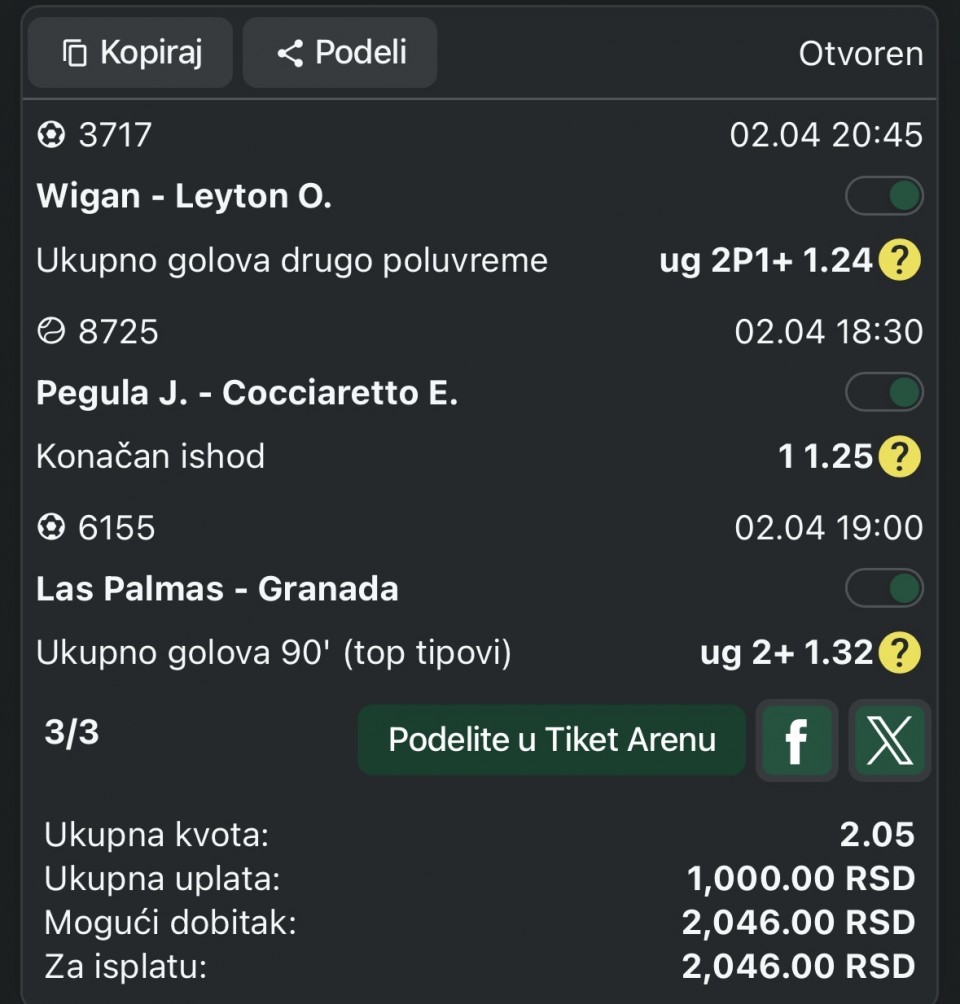This screenshot has width=960, height=1004.
Task: Open help icon next to Konačan ishod 1.25
Action: [899, 457]
